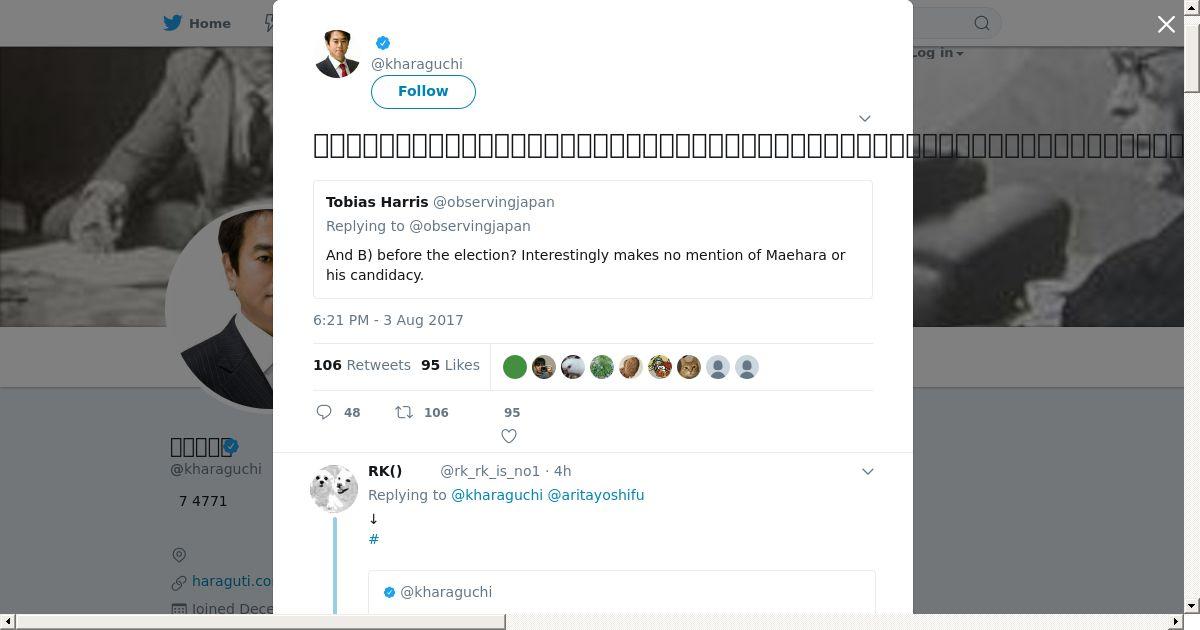Open RK reply options dropdown

click(x=867, y=471)
